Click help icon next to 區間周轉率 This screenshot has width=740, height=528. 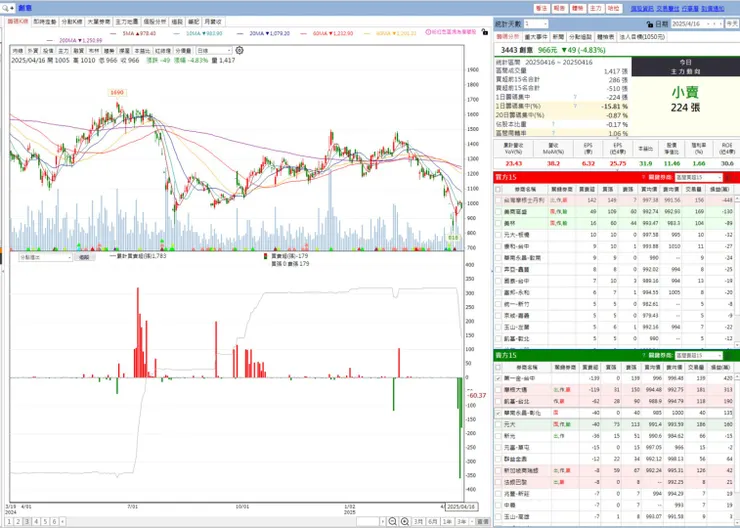point(553,133)
